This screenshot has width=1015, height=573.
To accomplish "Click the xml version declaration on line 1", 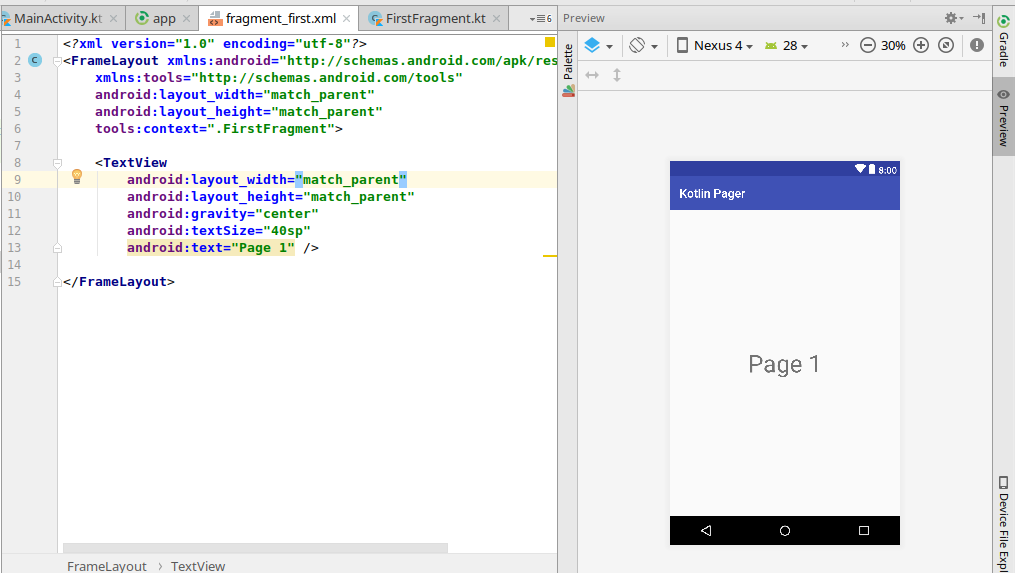I will coord(215,44).
